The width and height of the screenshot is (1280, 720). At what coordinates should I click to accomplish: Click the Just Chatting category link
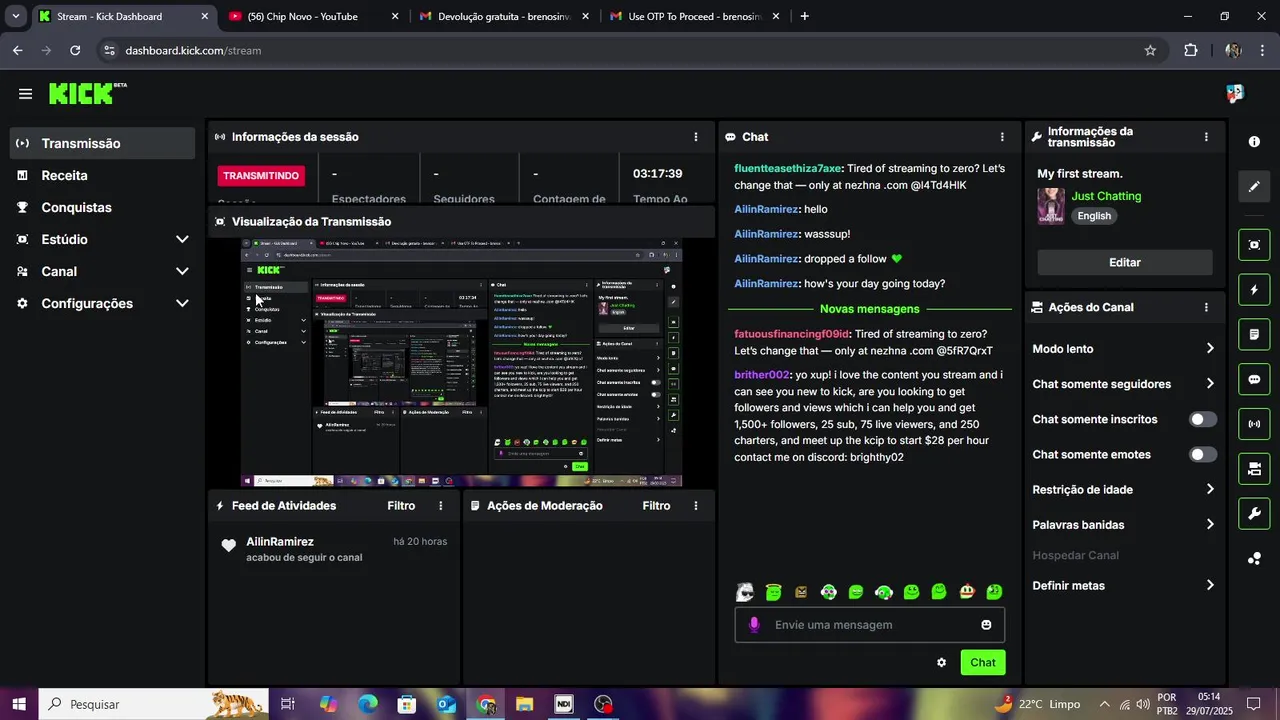tap(1106, 196)
